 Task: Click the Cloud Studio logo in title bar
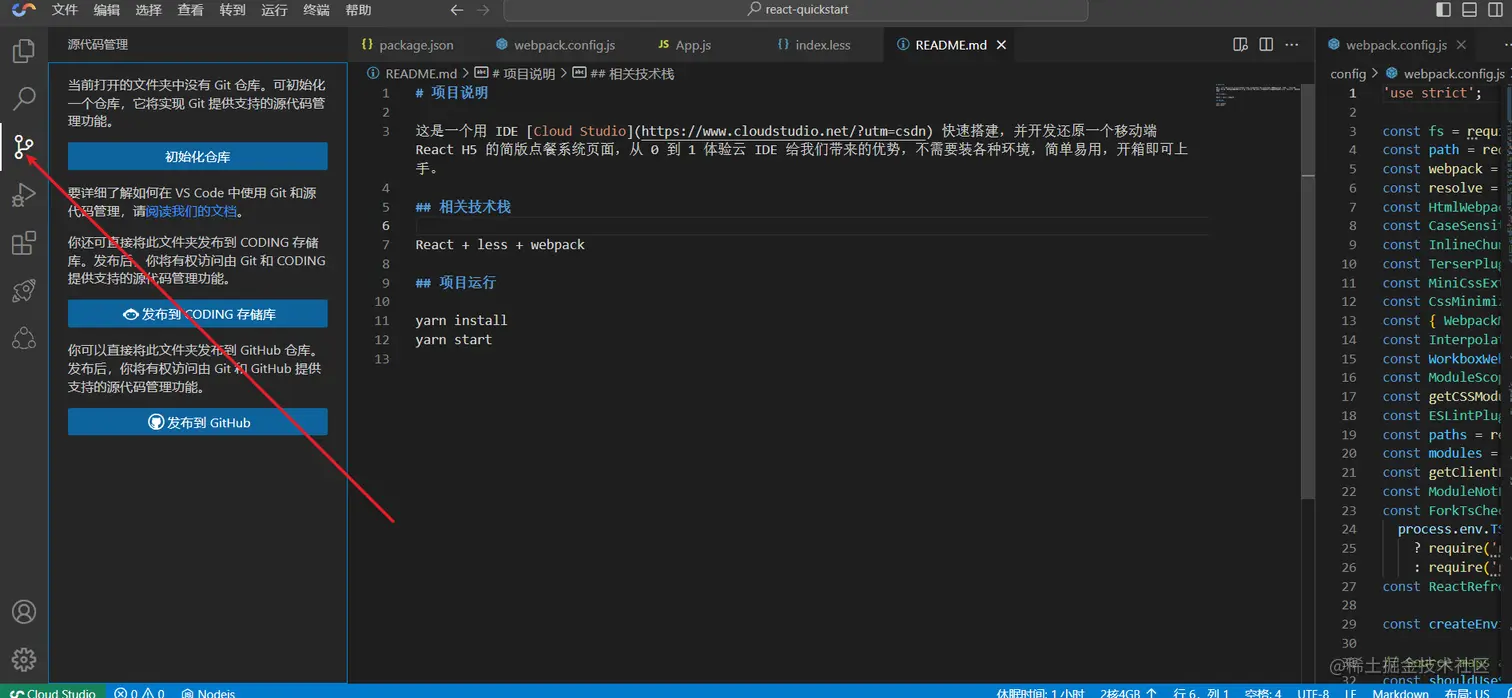24,10
